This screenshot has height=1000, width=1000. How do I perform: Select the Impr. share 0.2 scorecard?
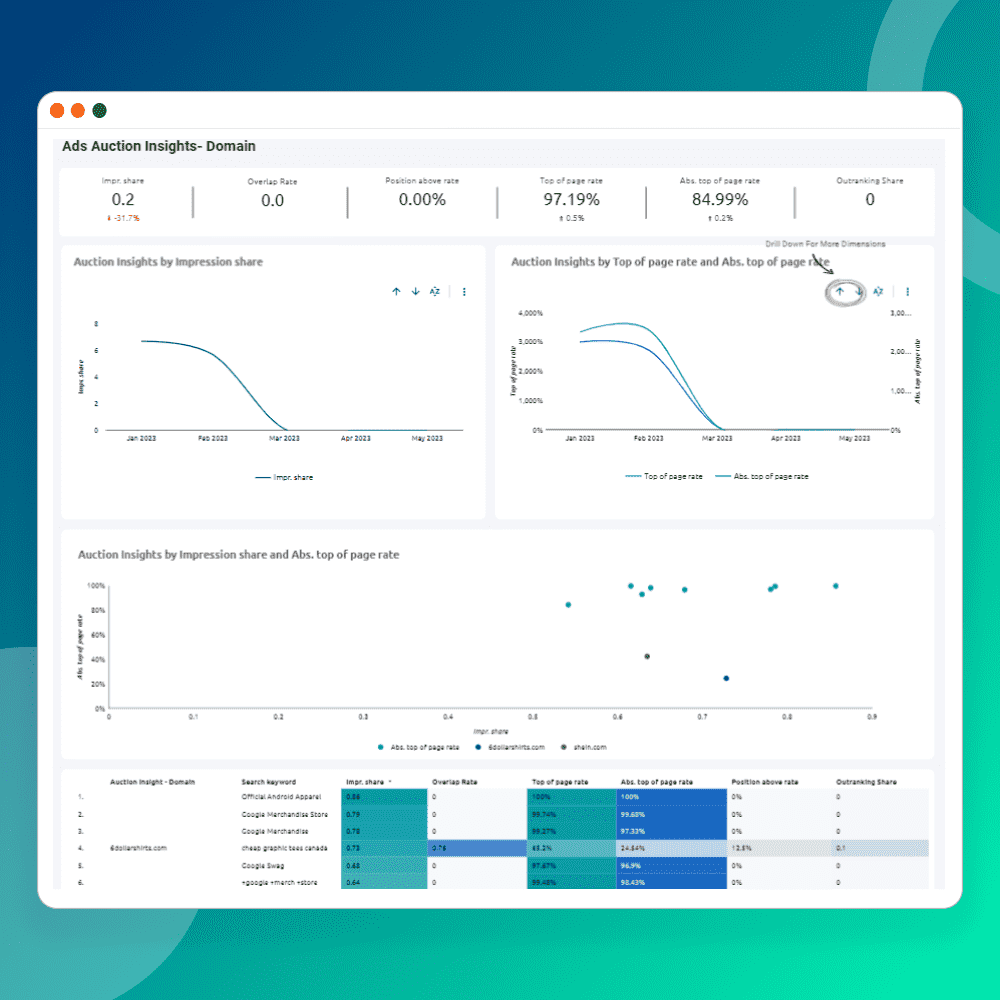pyautogui.click(x=123, y=200)
